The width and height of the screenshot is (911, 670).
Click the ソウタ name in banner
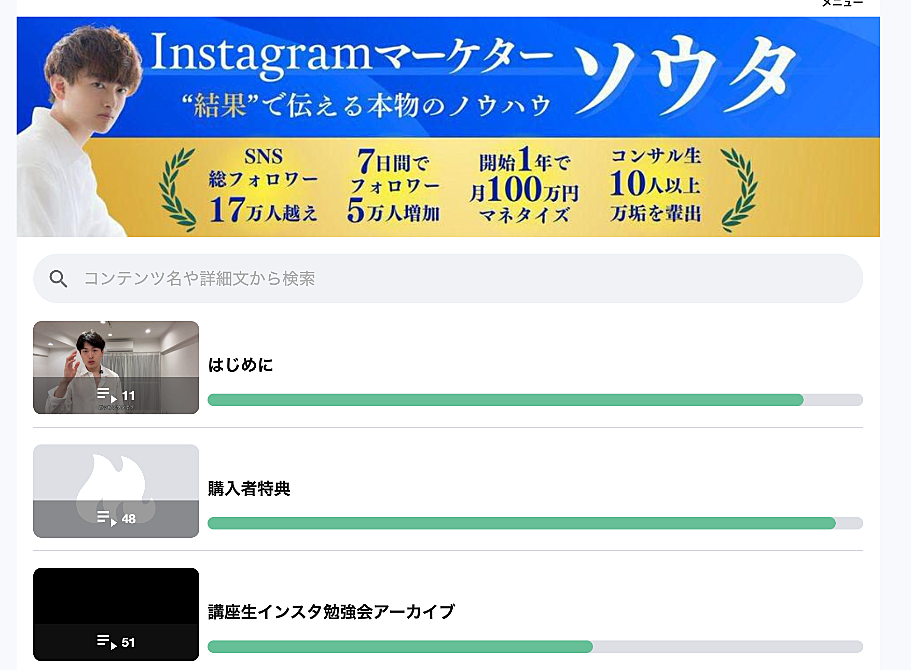tap(684, 74)
